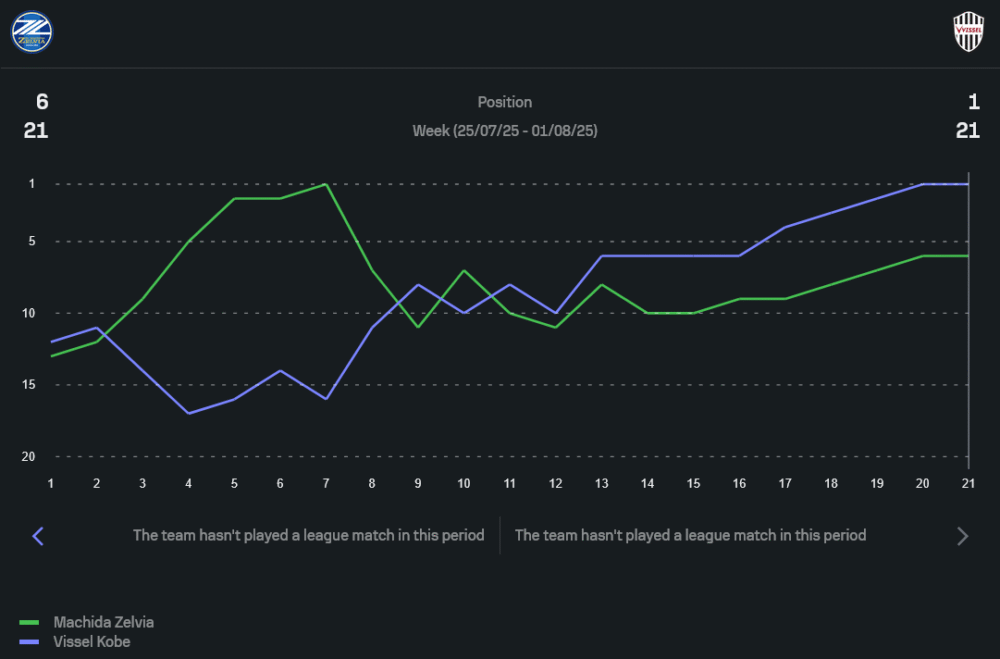This screenshot has width=1000, height=659.
Task: Click Machida Zelvia's position number 6
Action: pos(42,102)
